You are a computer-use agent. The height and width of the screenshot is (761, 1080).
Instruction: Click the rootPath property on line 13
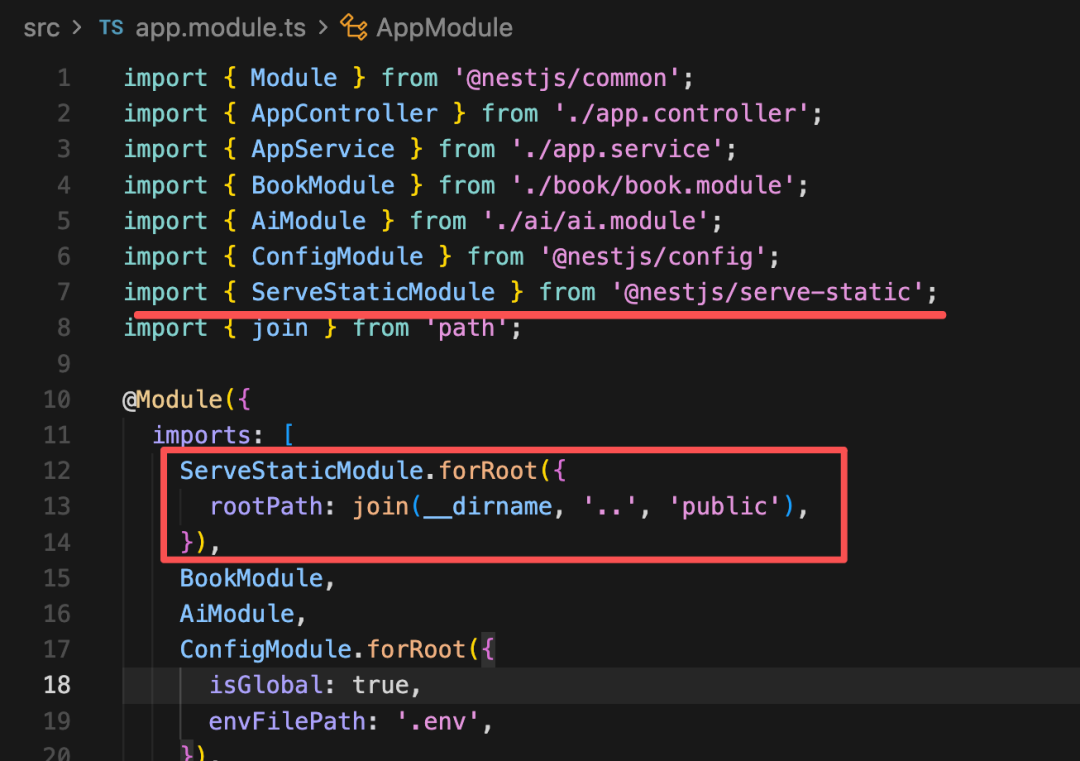coord(266,507)
